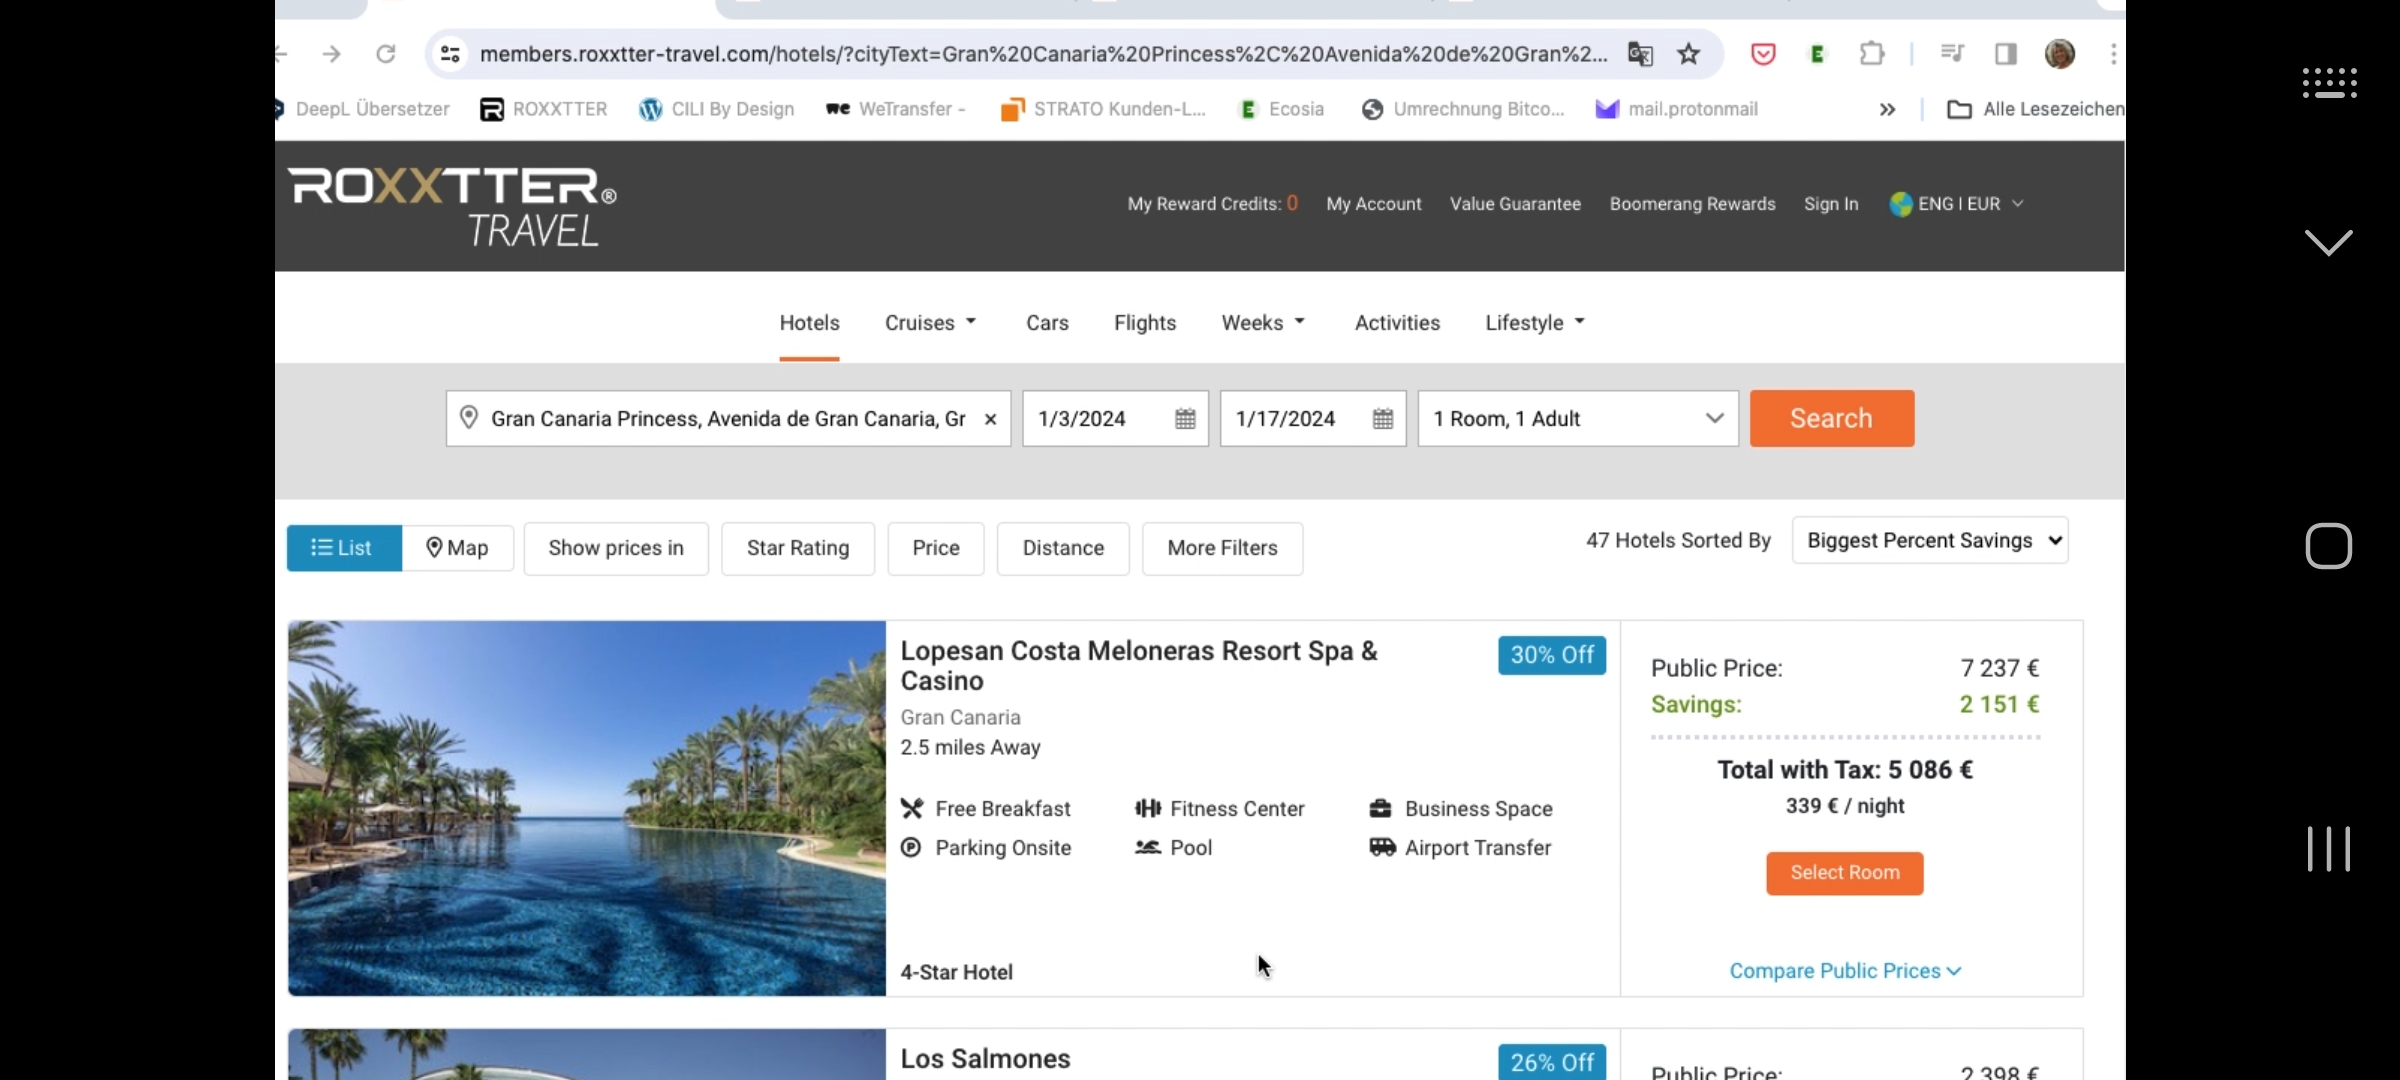2400x1080 pixels.
Task: Bookmark page with the star icon
Action: 1689,54
